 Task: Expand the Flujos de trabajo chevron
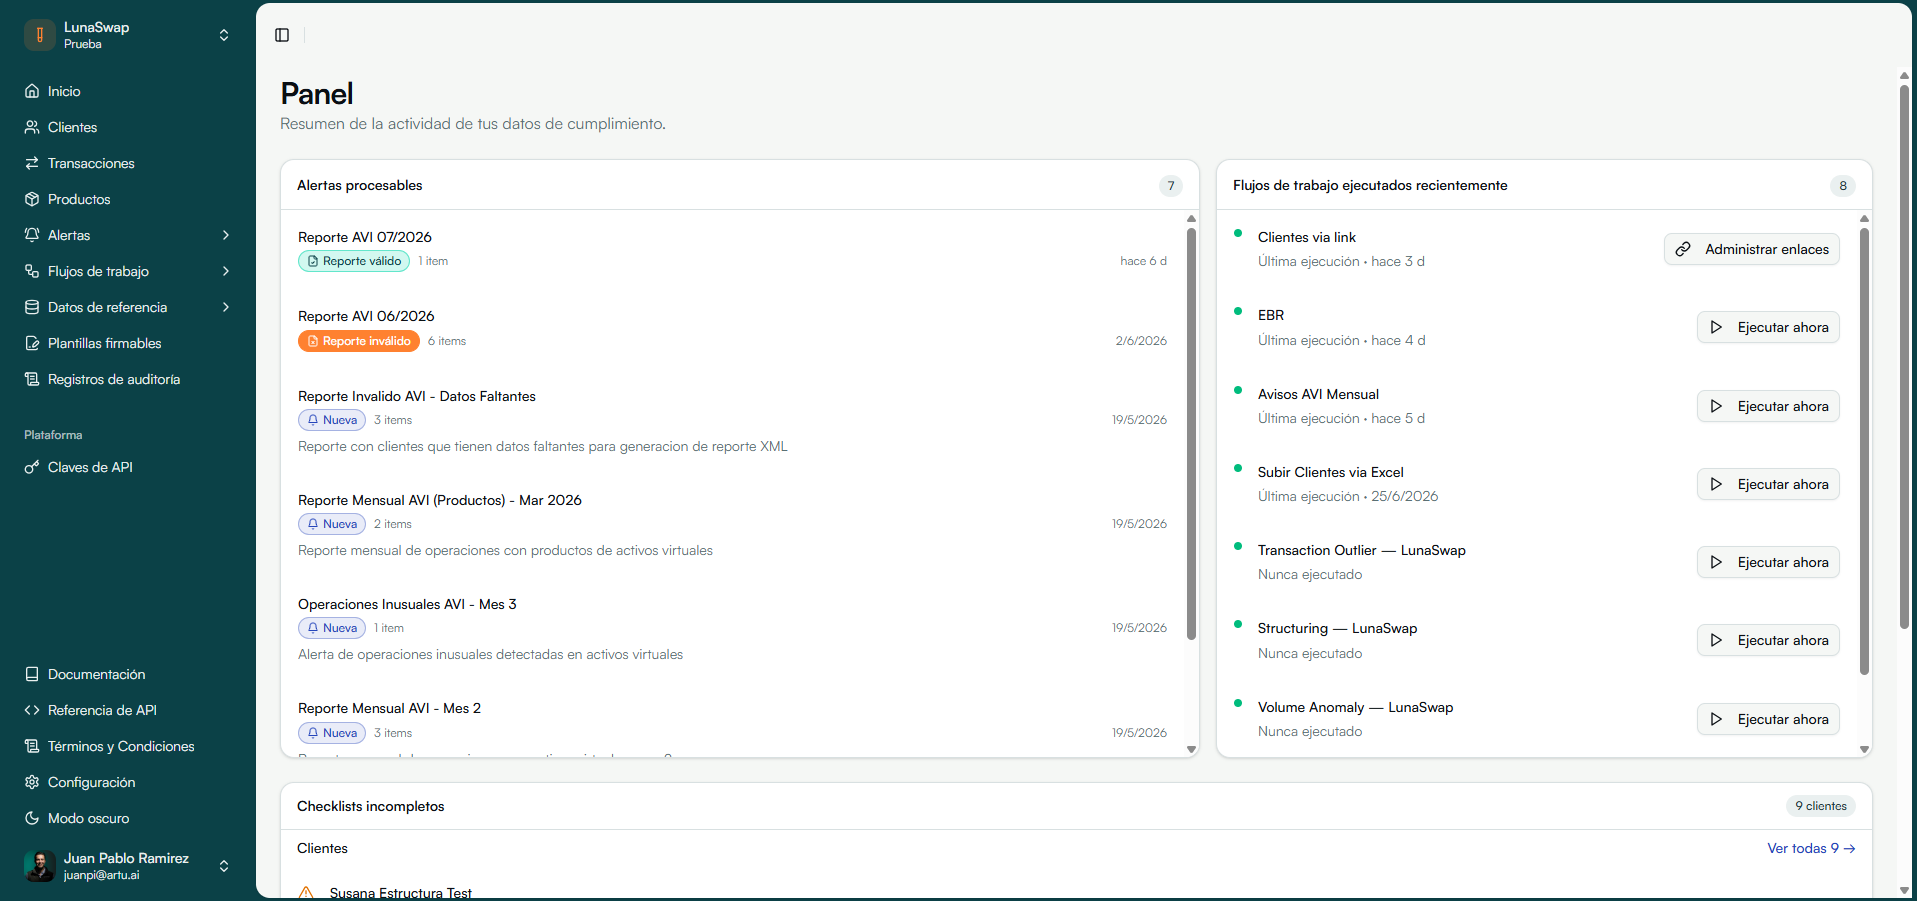pos(226,271)
